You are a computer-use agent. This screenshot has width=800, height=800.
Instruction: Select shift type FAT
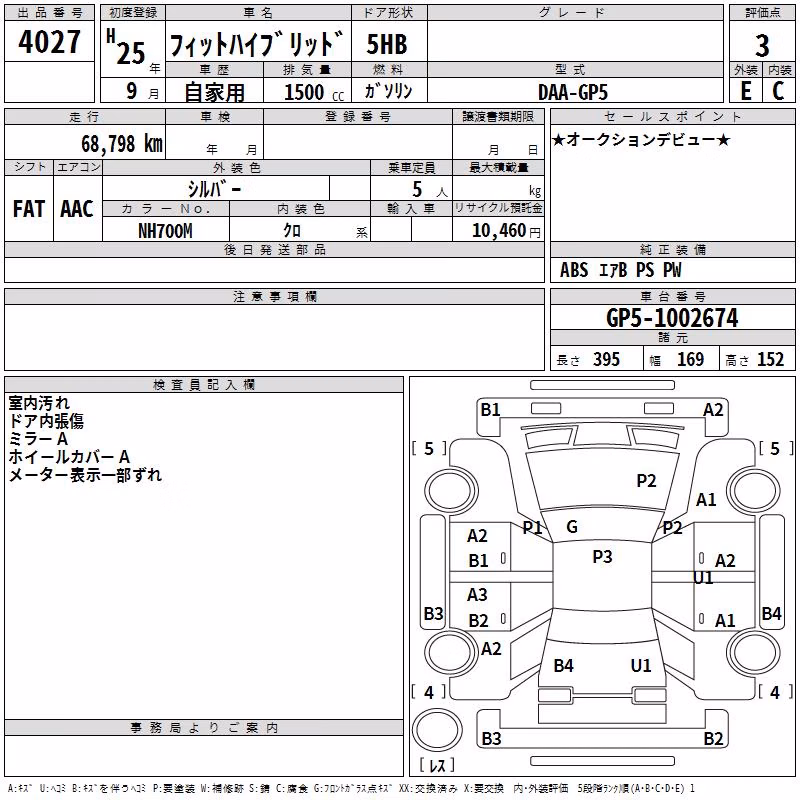pyautogui.click(x=29, y=209)
